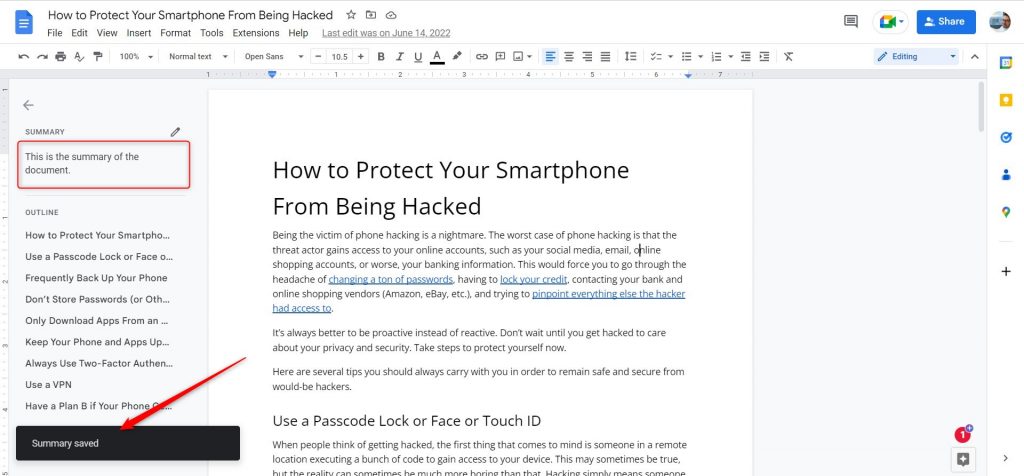1024x476 pixels.
Task: Insert a numbered list
Action: 716,57
